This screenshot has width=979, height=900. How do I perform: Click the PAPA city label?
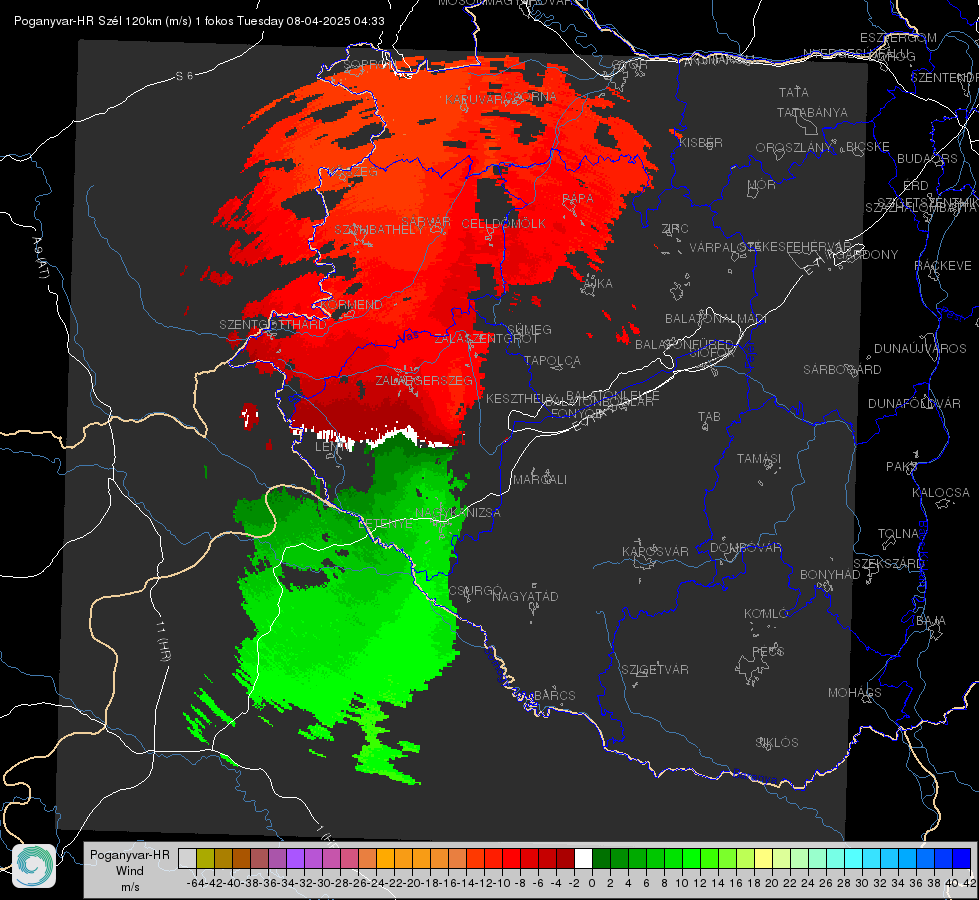point(578,198)
